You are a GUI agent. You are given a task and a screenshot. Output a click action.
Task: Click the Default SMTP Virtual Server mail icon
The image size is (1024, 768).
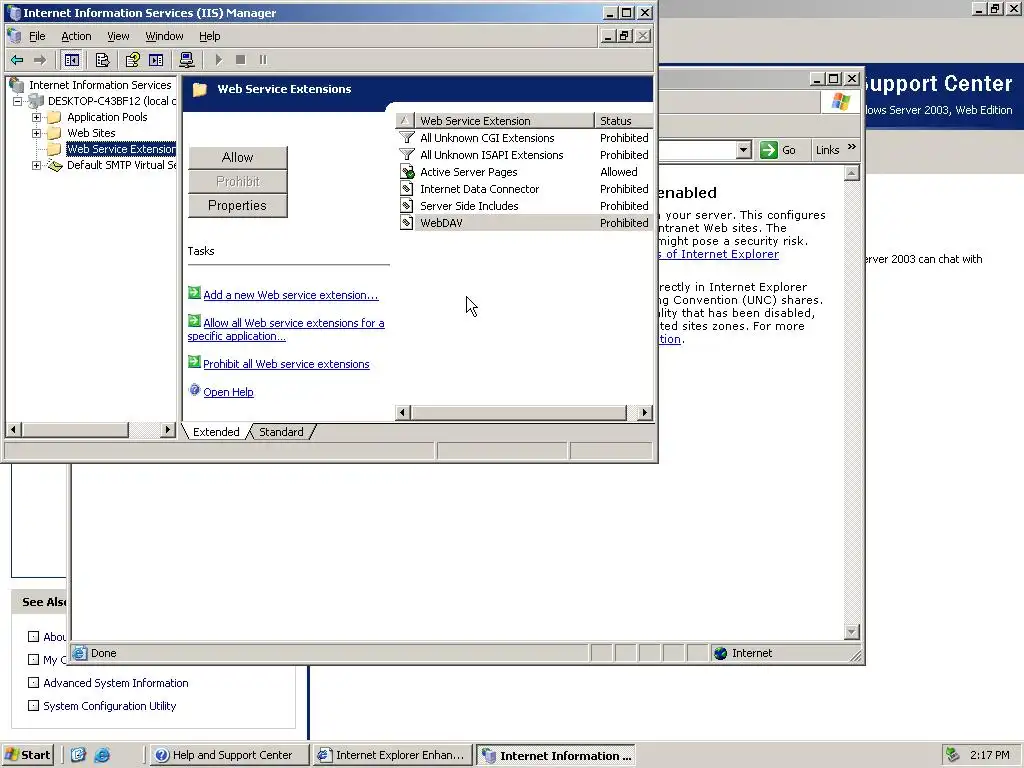pos(55,165)
